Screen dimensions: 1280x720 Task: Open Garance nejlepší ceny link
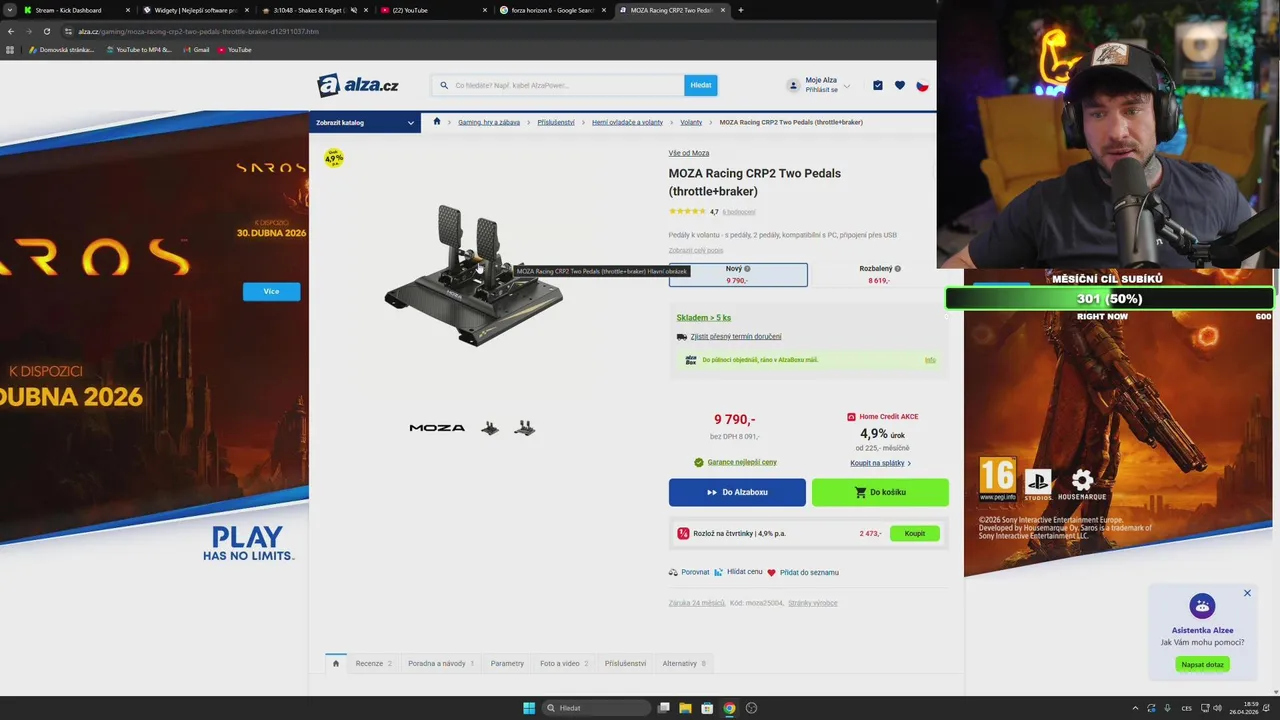tap(742, 462)
